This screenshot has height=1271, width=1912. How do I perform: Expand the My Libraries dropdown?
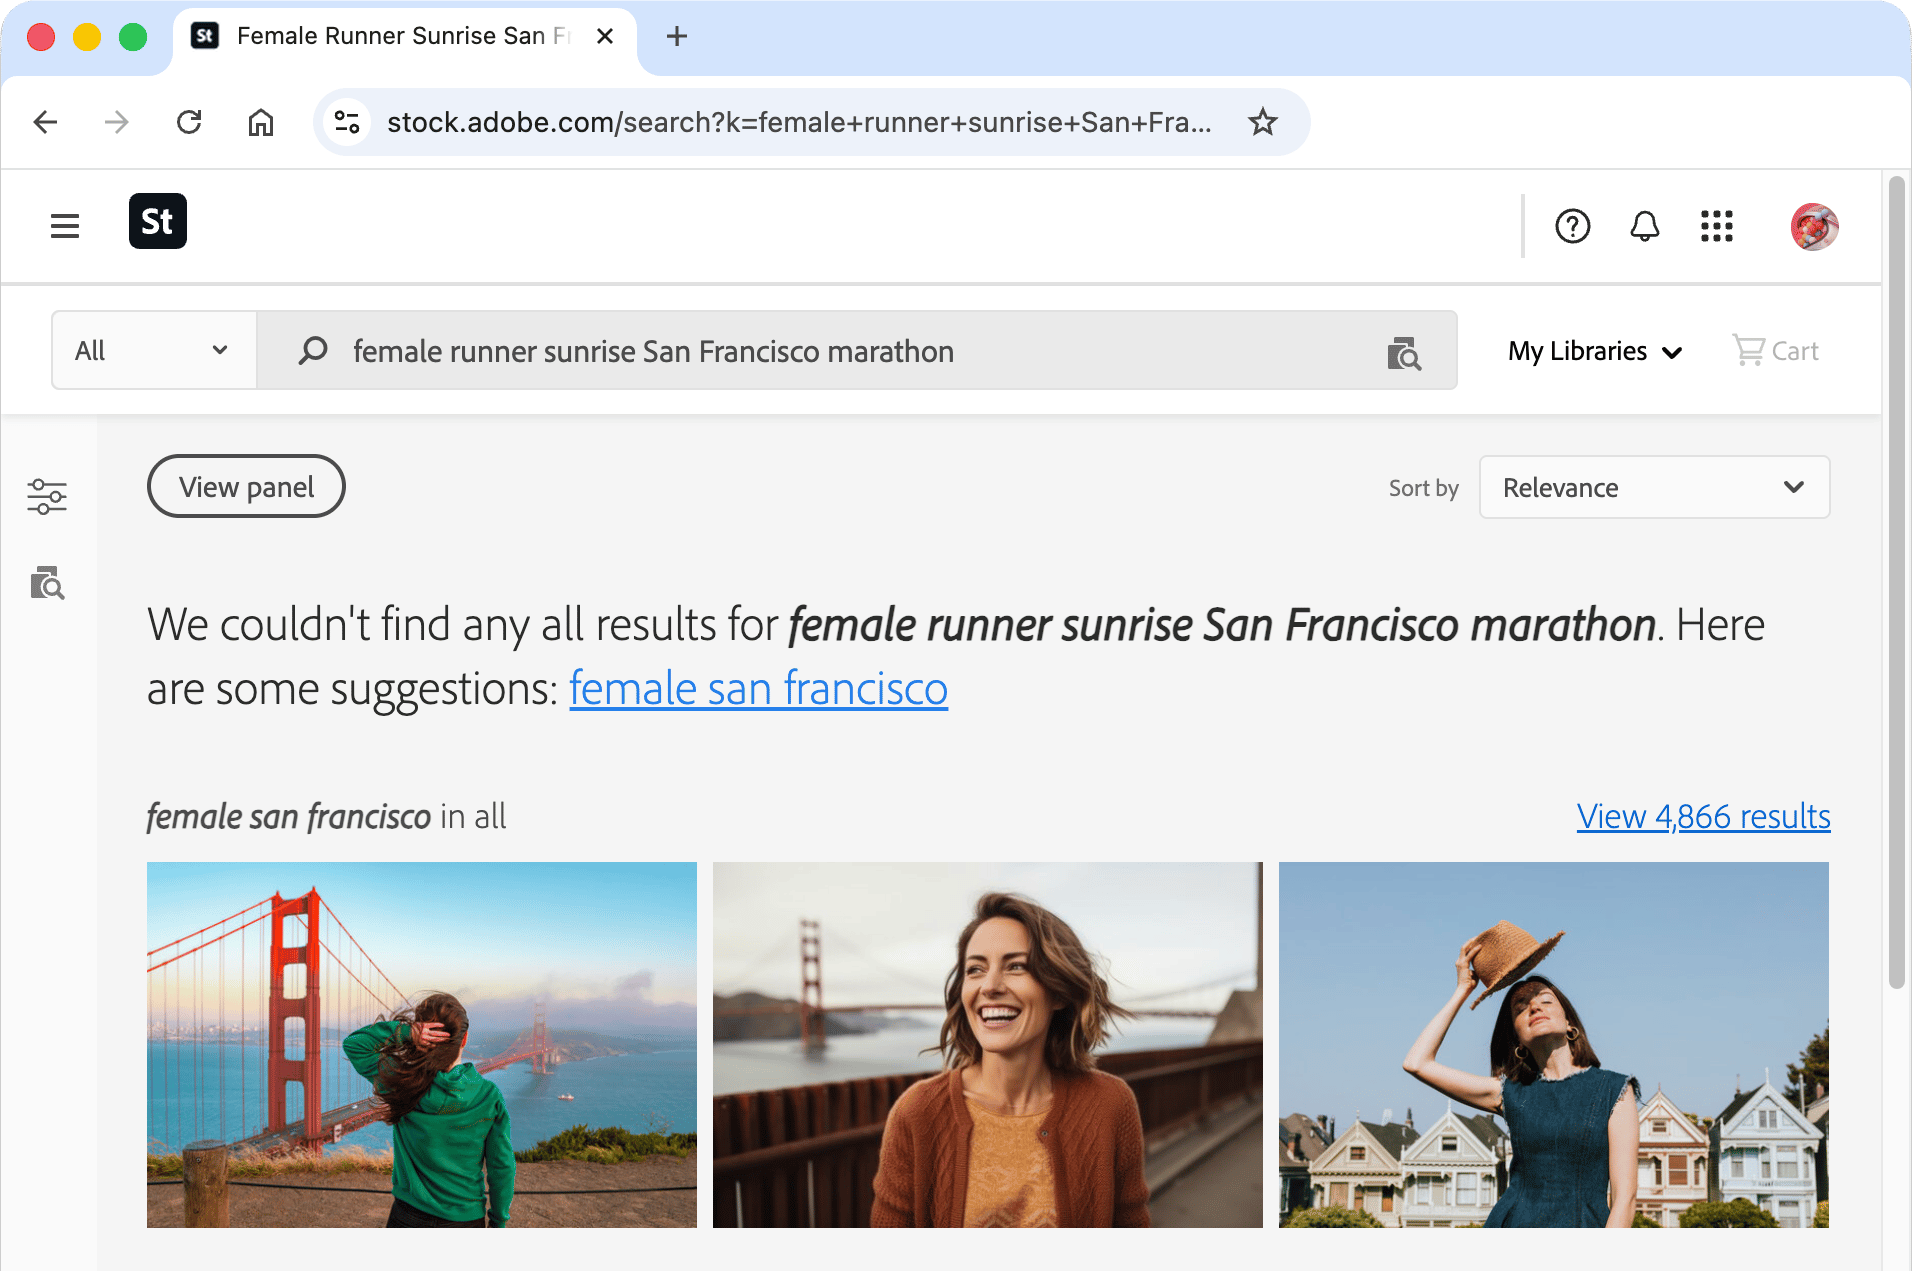click(1595, 351)
